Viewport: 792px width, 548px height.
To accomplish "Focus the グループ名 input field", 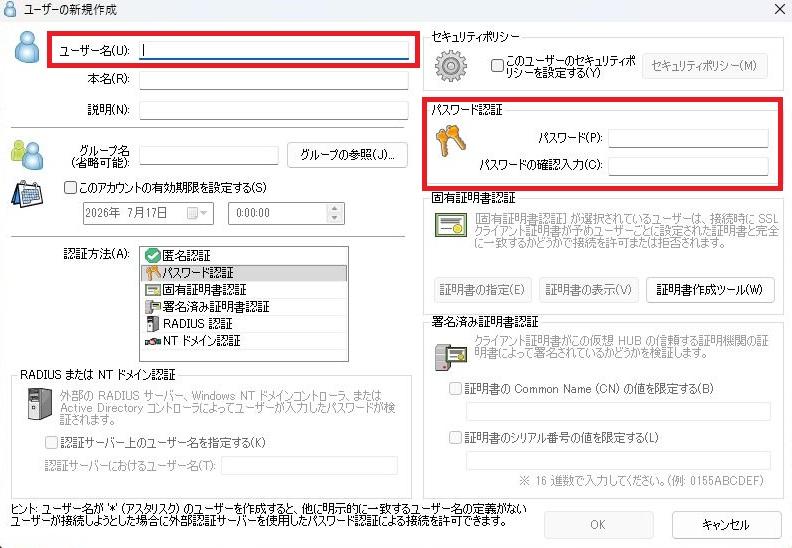I will coord(209,155).
